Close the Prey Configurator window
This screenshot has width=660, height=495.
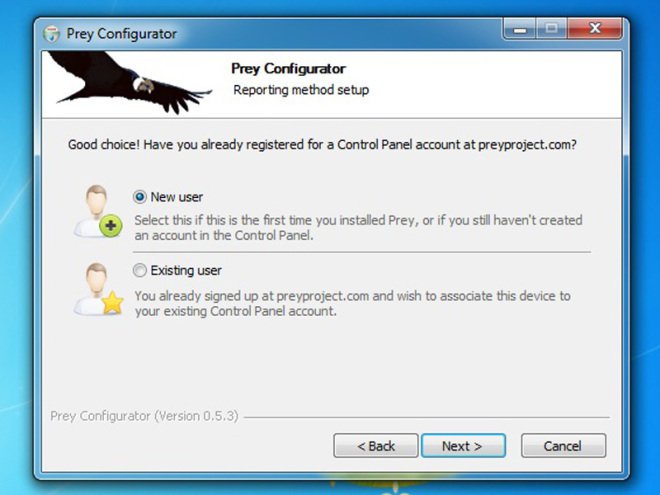tap(595, 29)
